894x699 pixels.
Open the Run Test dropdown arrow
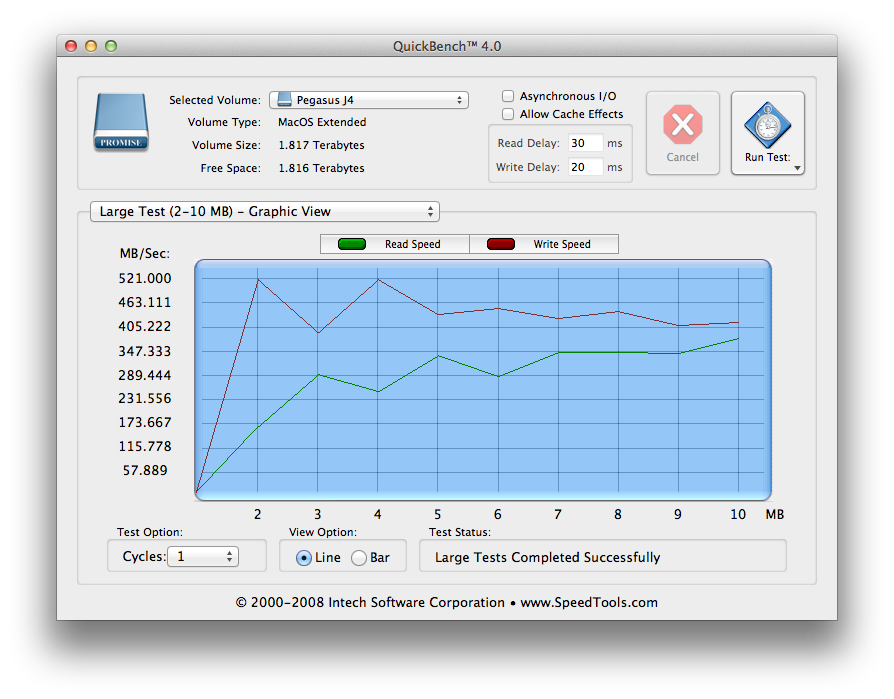pos(797,168)
